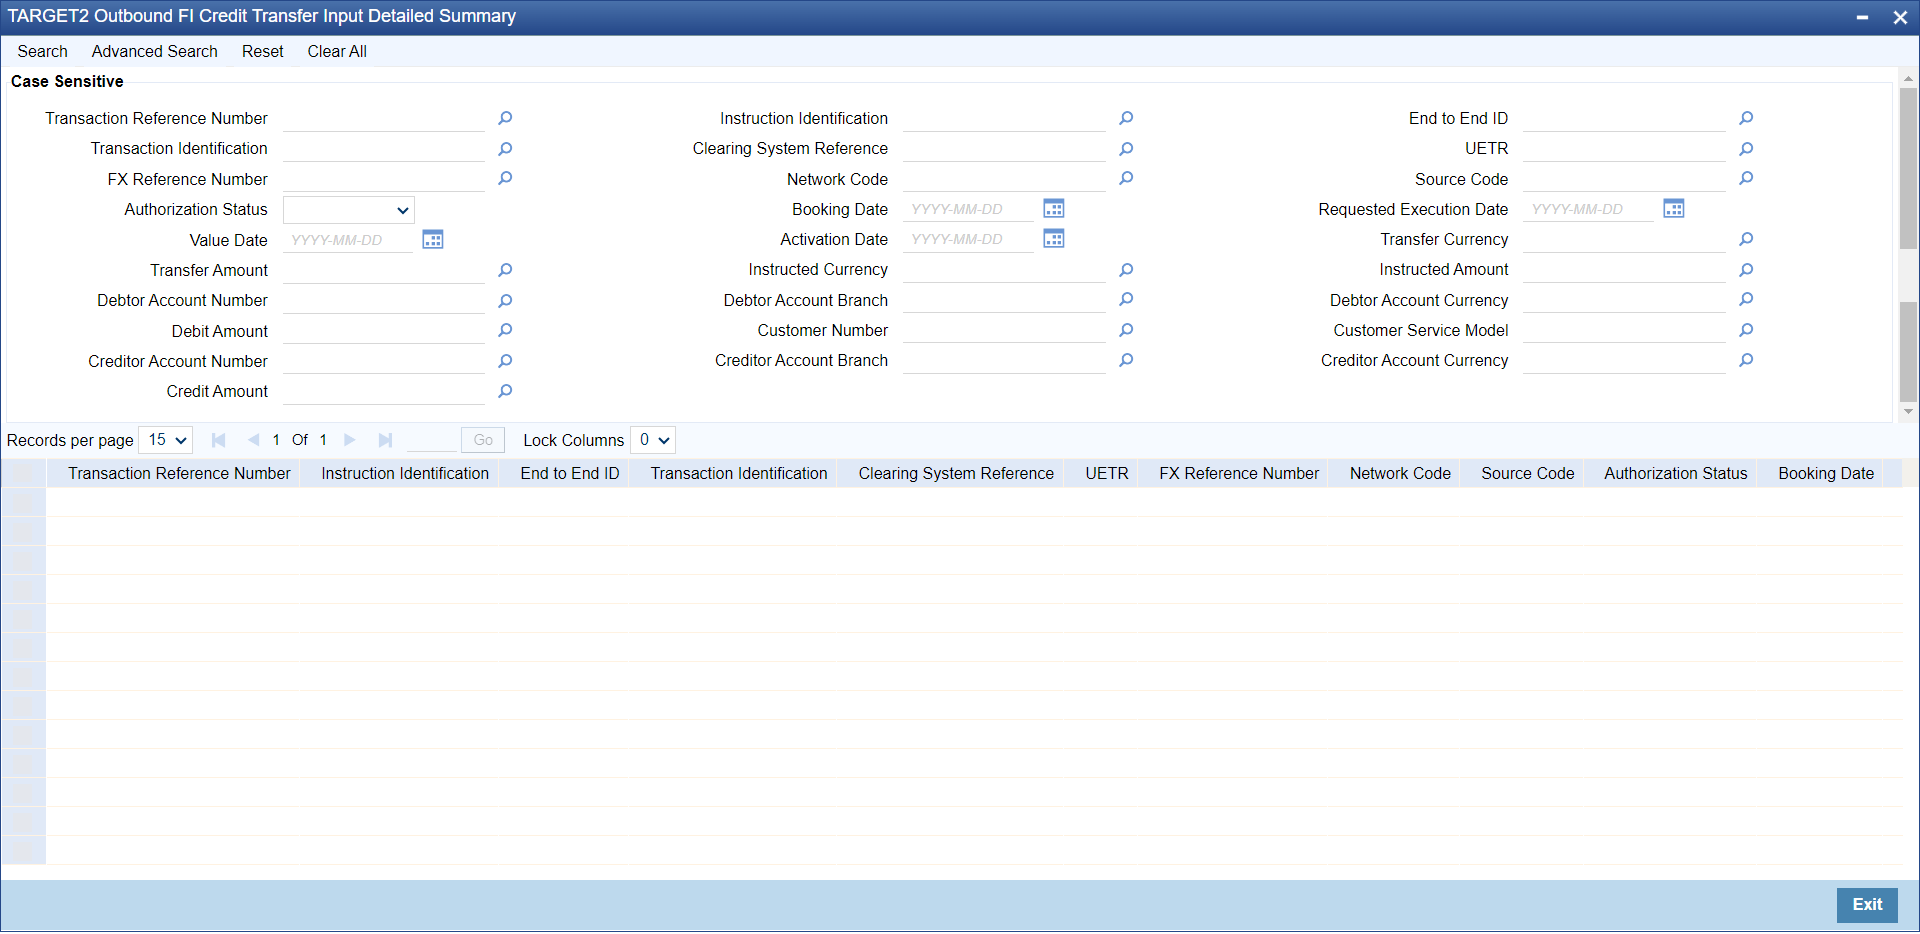Click the UETR column header
1920x934 pixels.
[1107, 474]
